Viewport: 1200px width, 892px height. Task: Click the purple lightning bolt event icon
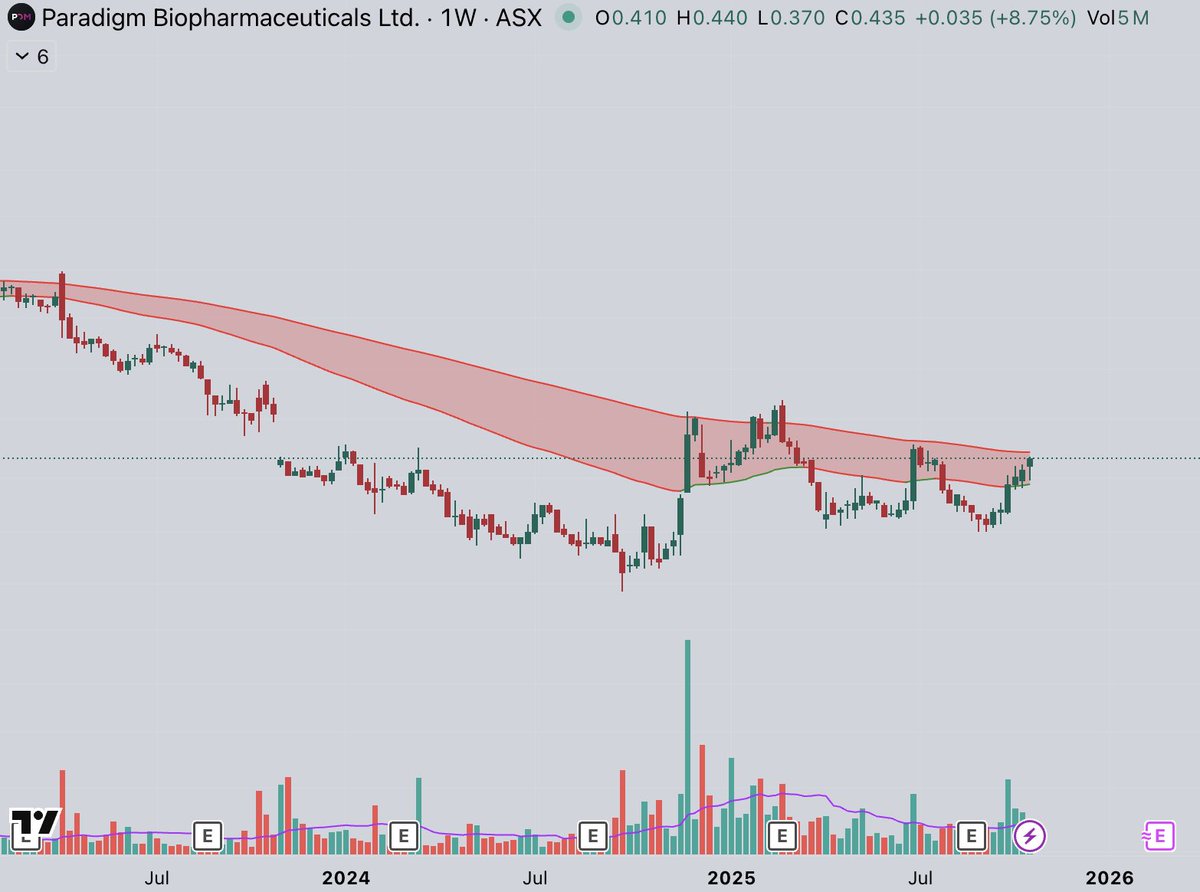(x=1031, y=835)
